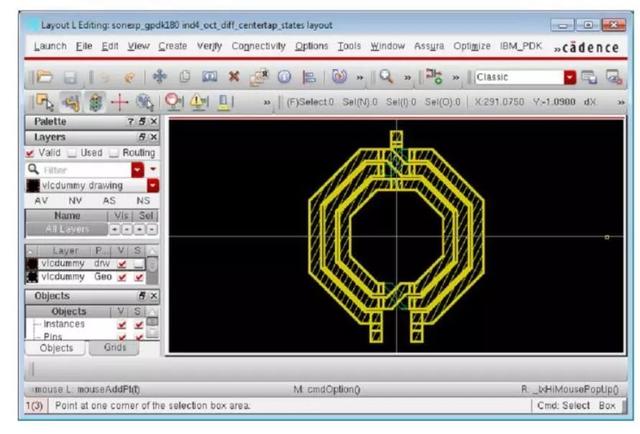Click the vlcdummy Geo color swatch
This screenshot has height=434, width=640.
pyautogui.click(x=32, y=278)
